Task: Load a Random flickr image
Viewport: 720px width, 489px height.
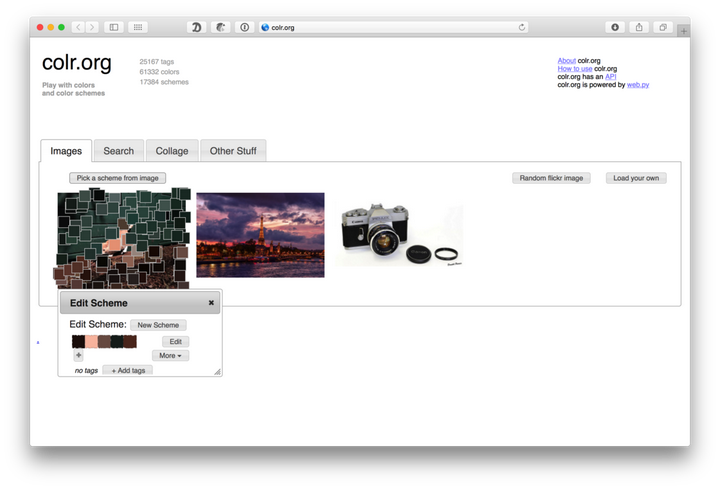Action: coord(551,178)
